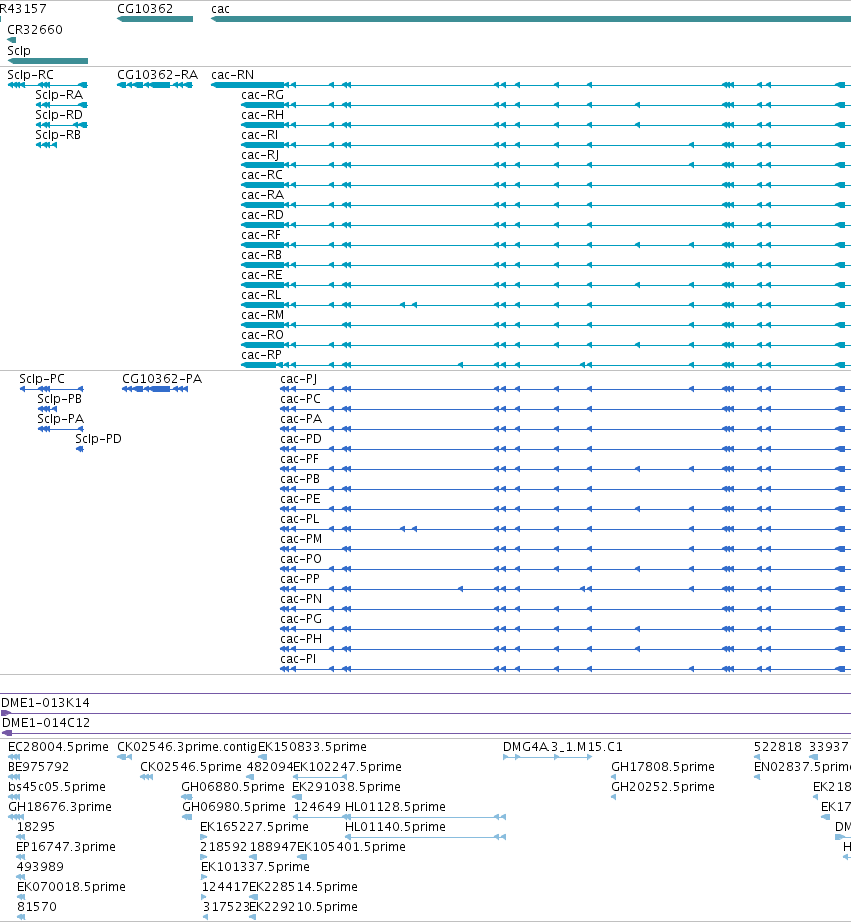Screen dimensions: 851x922
Task: Click the CG10362-RA transcript label
Action: [158, 75]
